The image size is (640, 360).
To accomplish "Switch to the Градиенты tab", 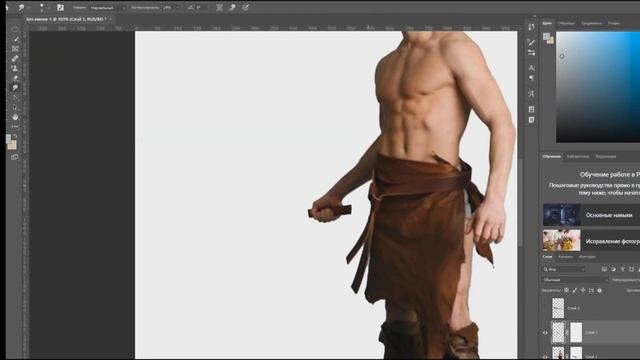I will 591,23.
